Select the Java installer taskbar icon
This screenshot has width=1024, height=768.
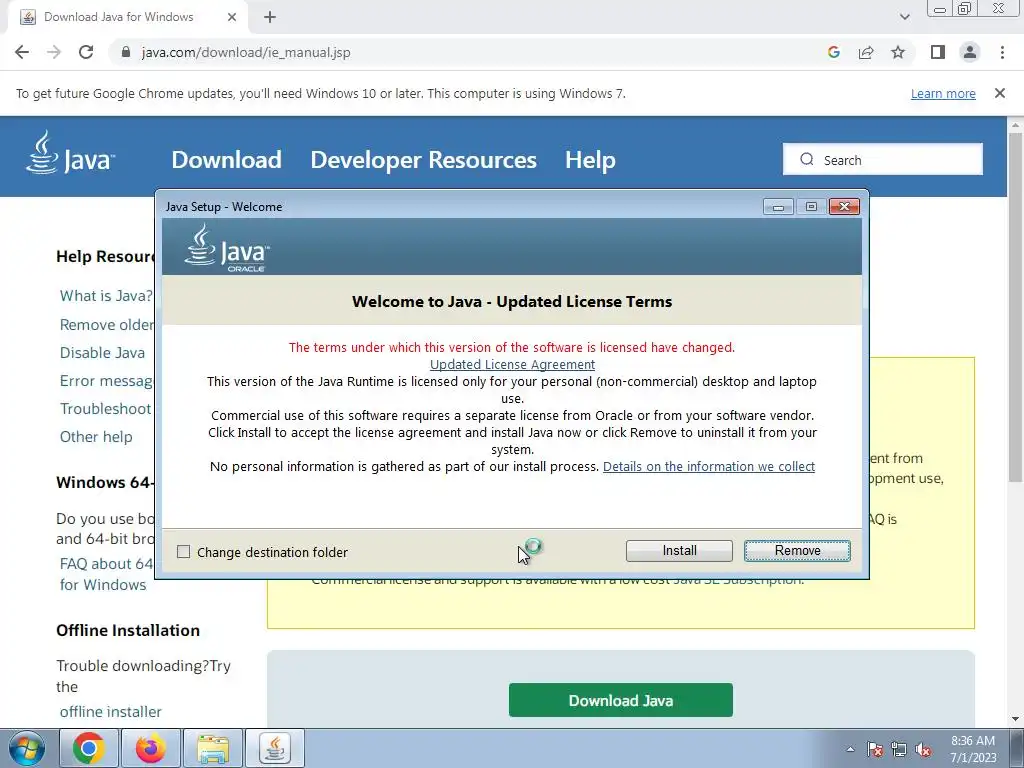pos(275,748)
